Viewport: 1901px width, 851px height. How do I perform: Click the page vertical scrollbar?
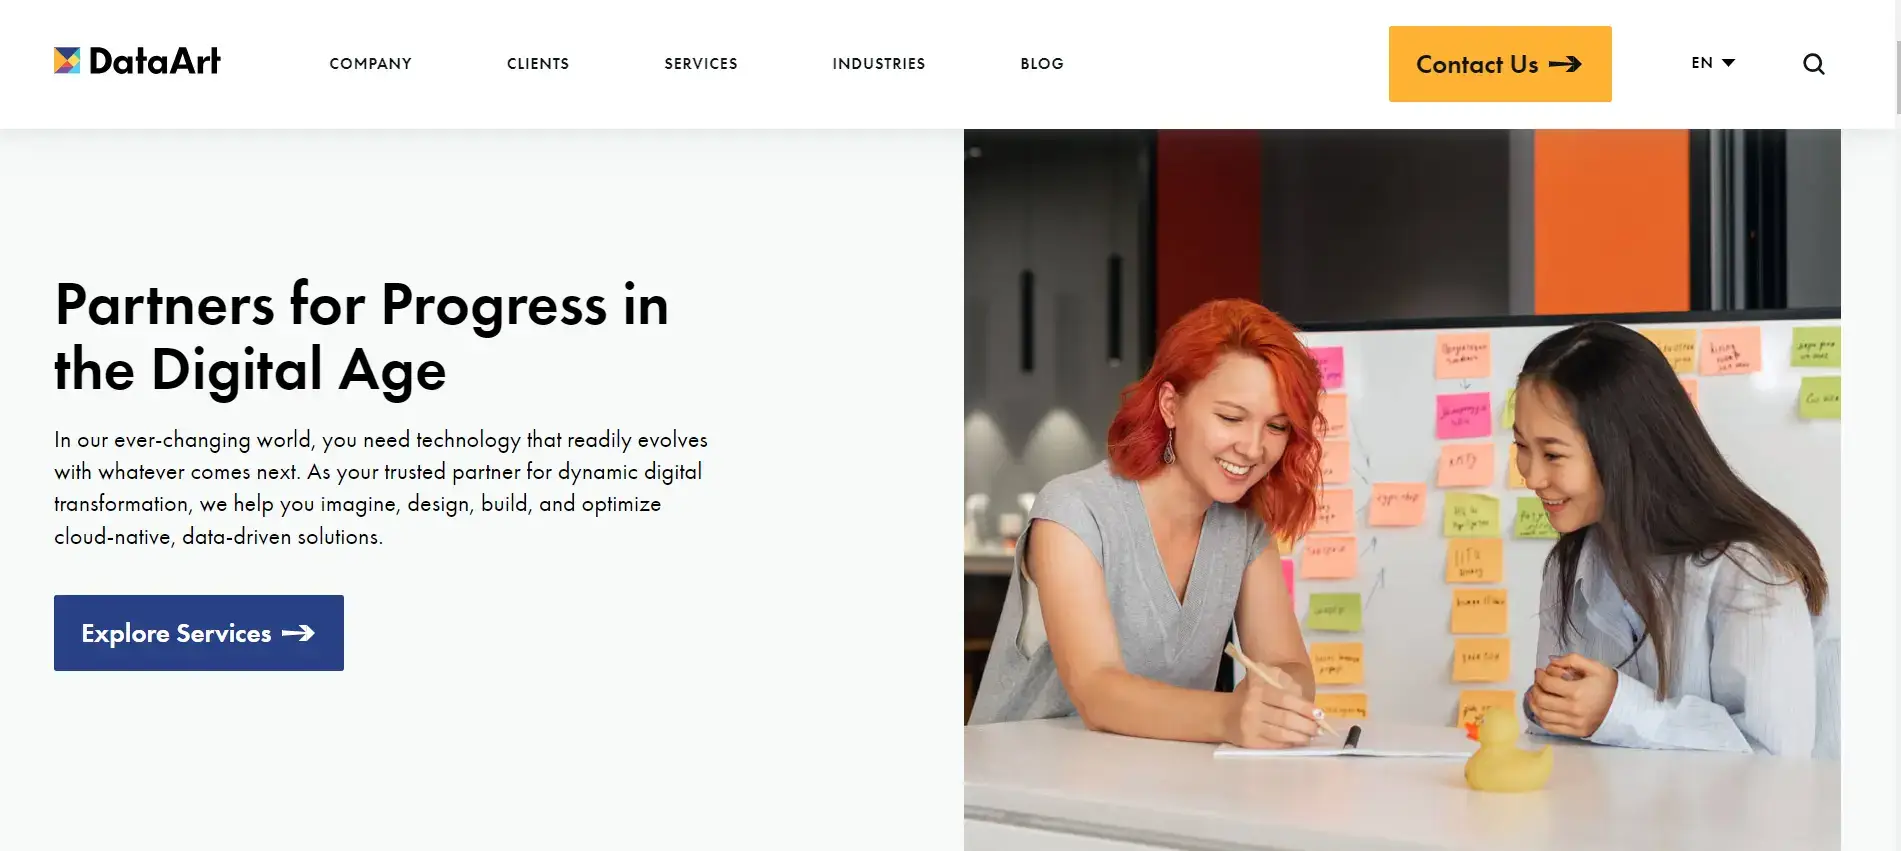coord(1897,60)
